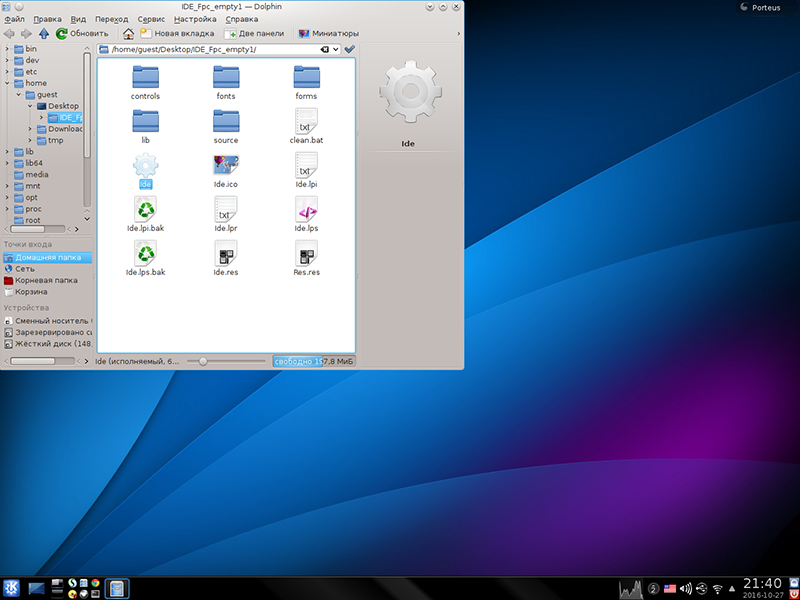Collapse the guest folder tree node

[18, 94]
